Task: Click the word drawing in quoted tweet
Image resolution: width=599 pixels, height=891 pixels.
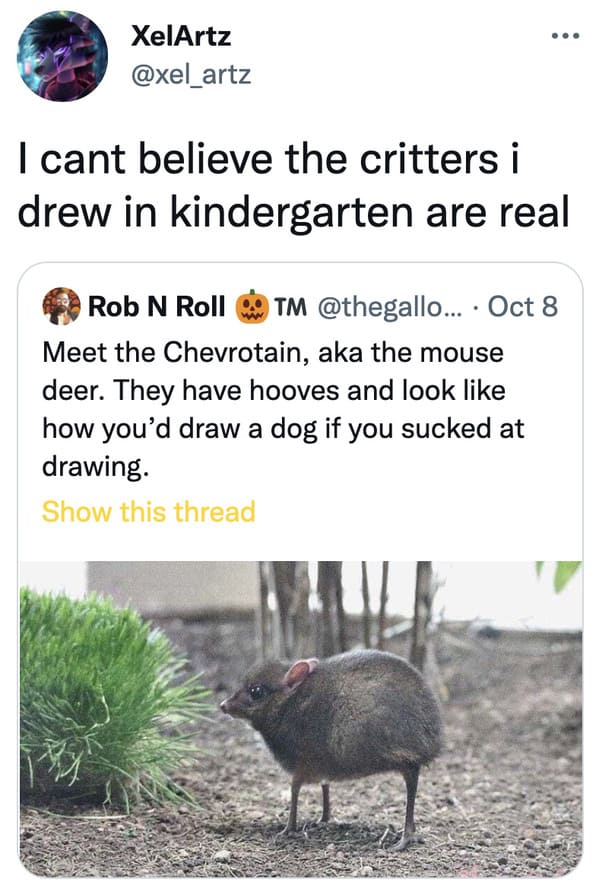Action: point(95,467)
